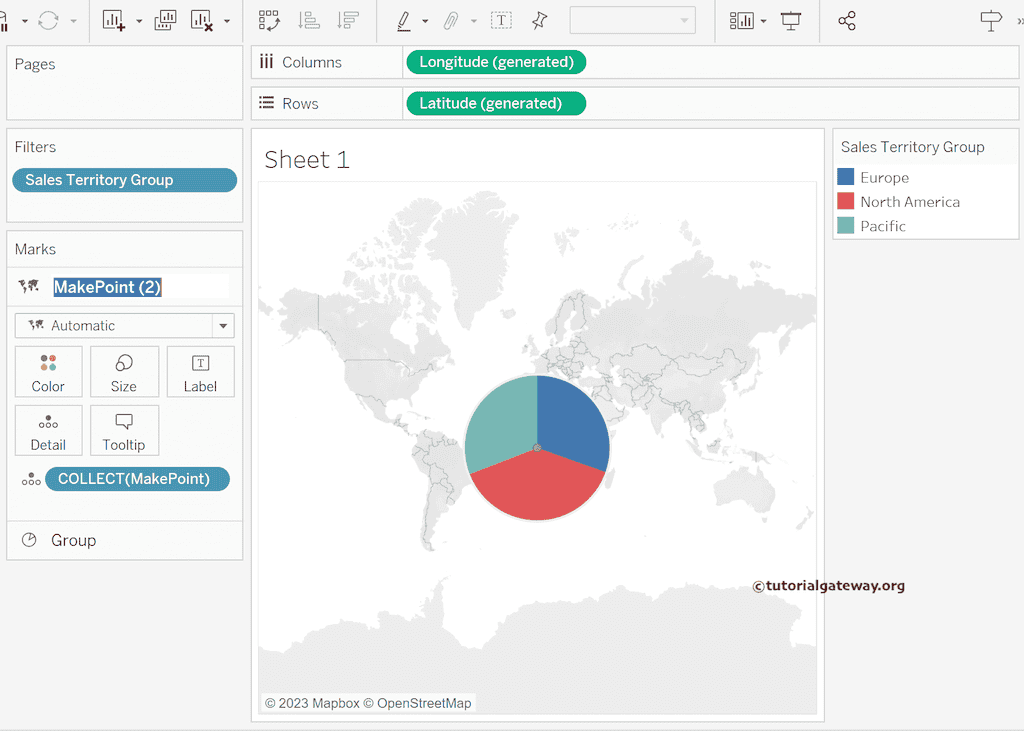Click the Marks card header
1024x731 pixels.
pos(35,249)
